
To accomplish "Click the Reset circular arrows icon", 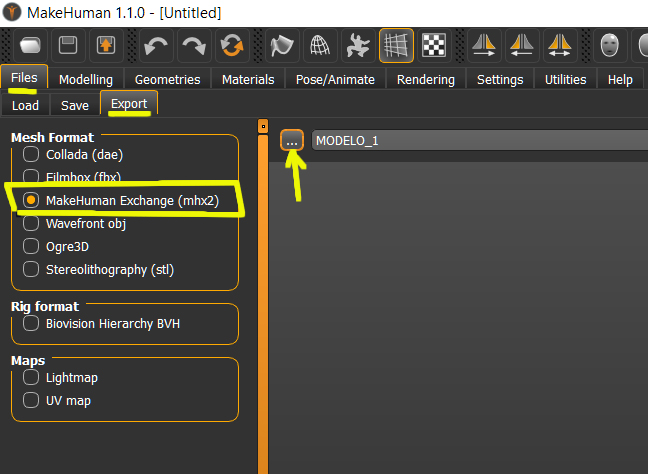I will coord(232,45).
